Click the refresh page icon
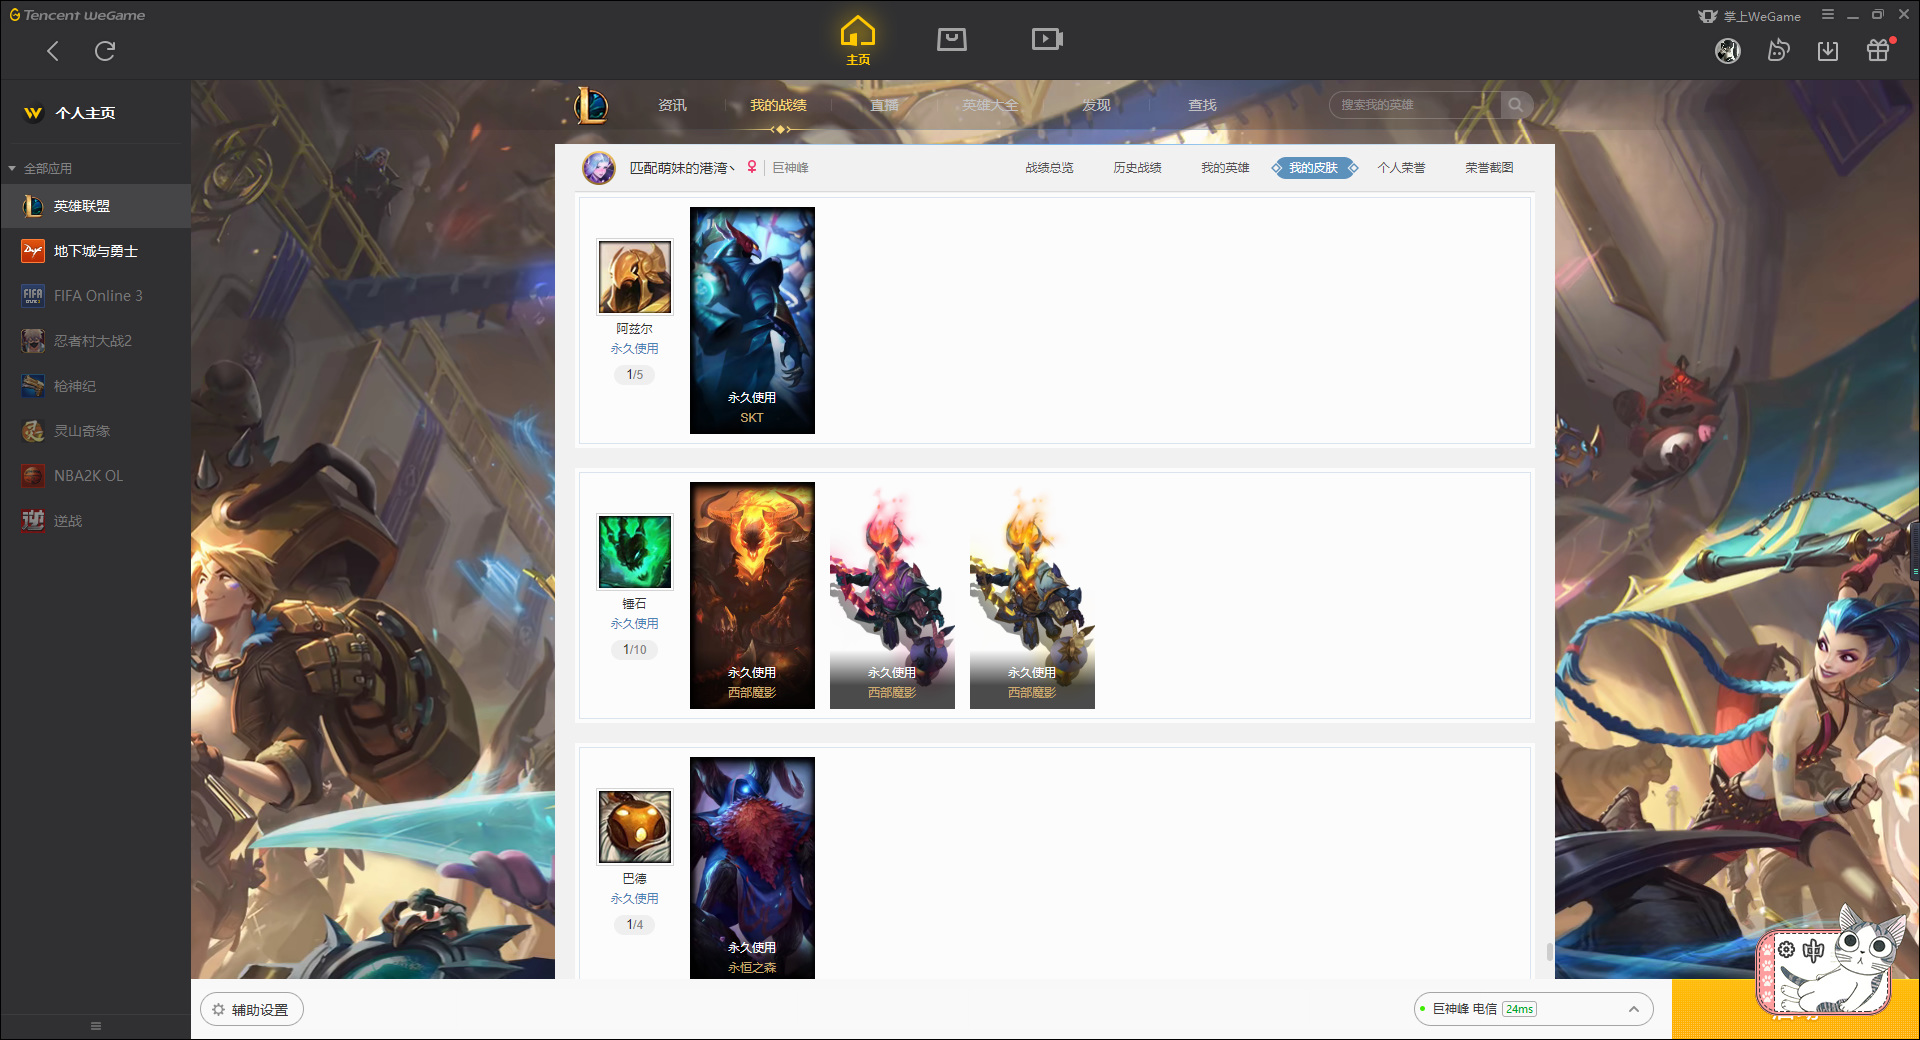This screenshot has width=1920, height=1040. point(105,51)
